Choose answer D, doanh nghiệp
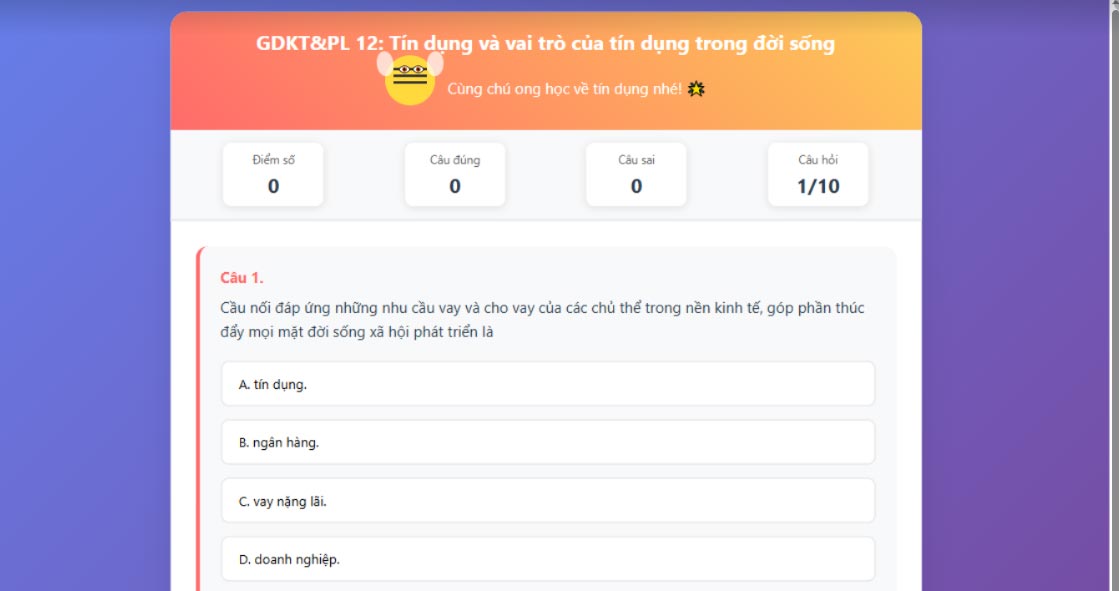This screenshot has width=1119, height=591. (548, 557)
